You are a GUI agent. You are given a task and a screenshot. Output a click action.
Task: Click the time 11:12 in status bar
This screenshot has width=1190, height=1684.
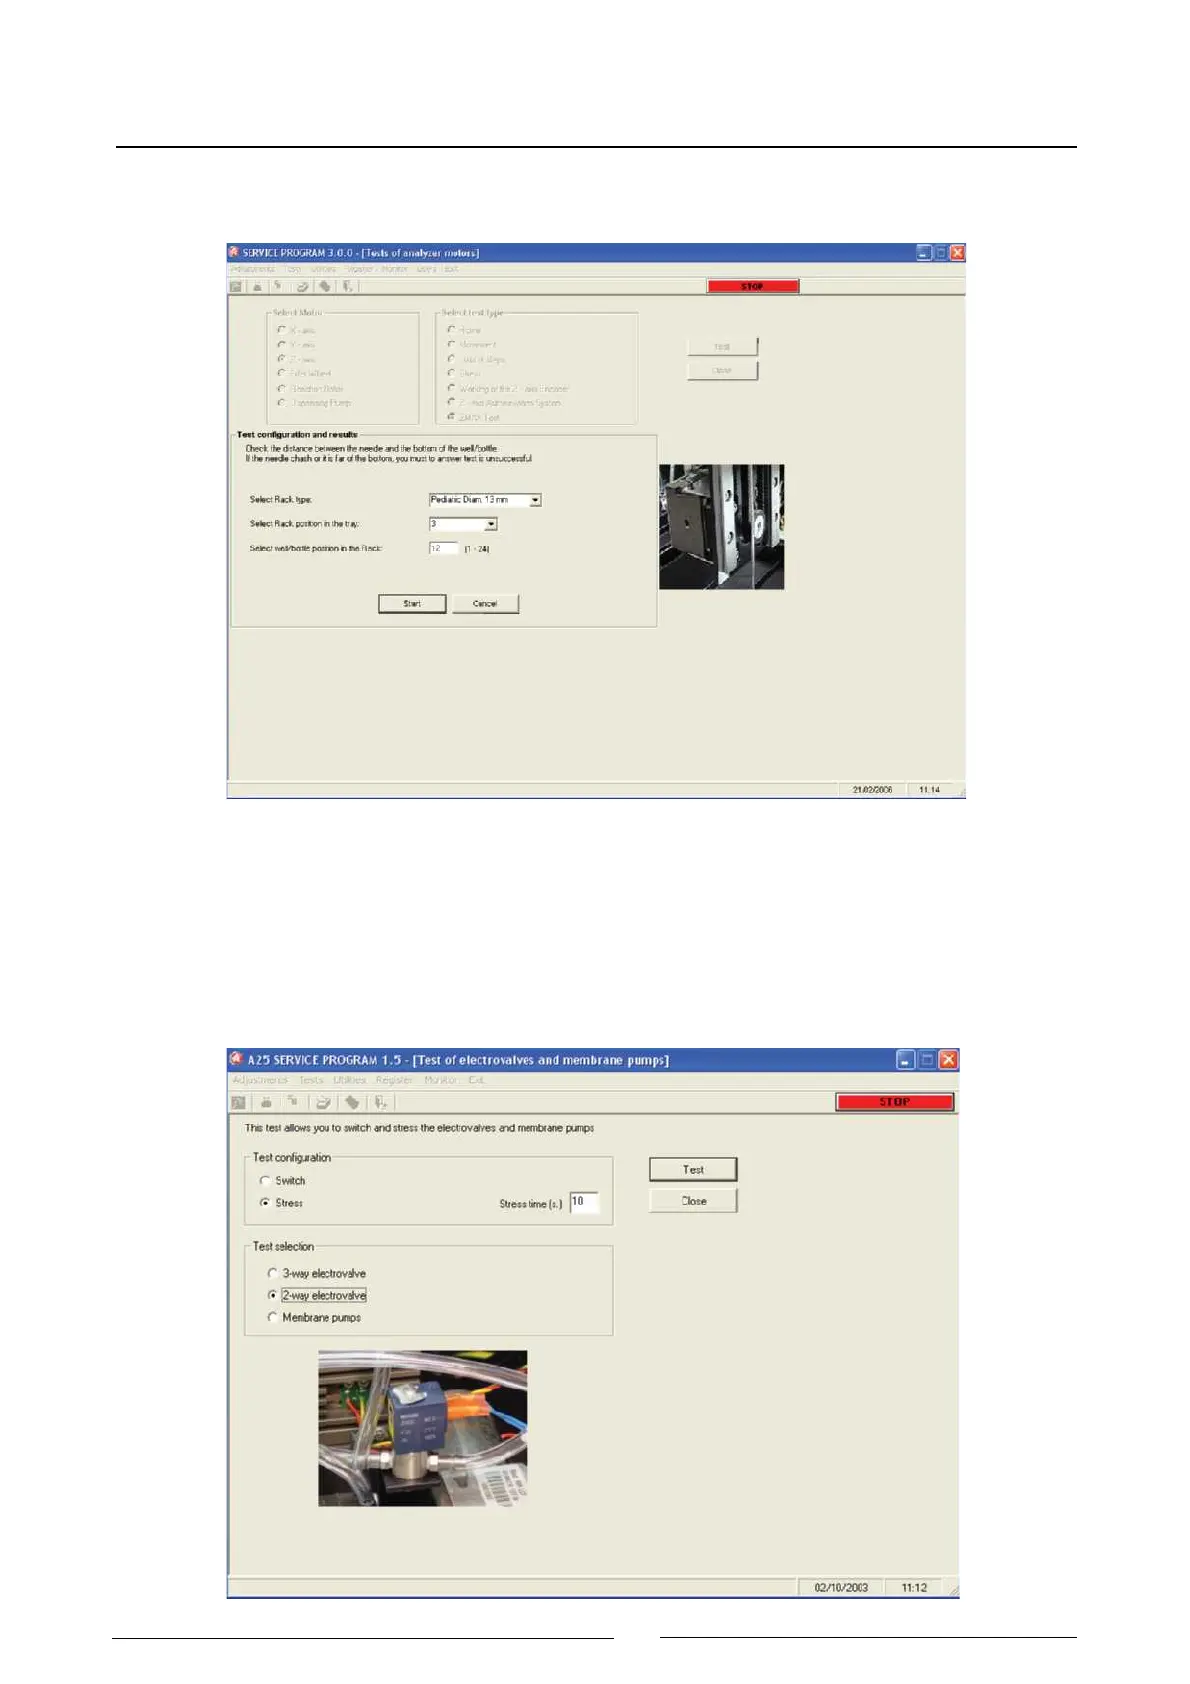[914, 1588]
